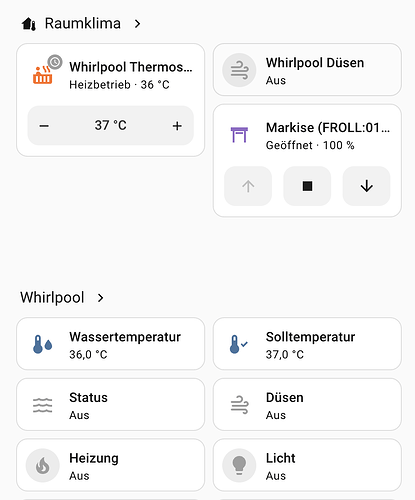Open the Wassertemperatur sensor card
The height and width of the screenshot is (500, 415).
110,344
